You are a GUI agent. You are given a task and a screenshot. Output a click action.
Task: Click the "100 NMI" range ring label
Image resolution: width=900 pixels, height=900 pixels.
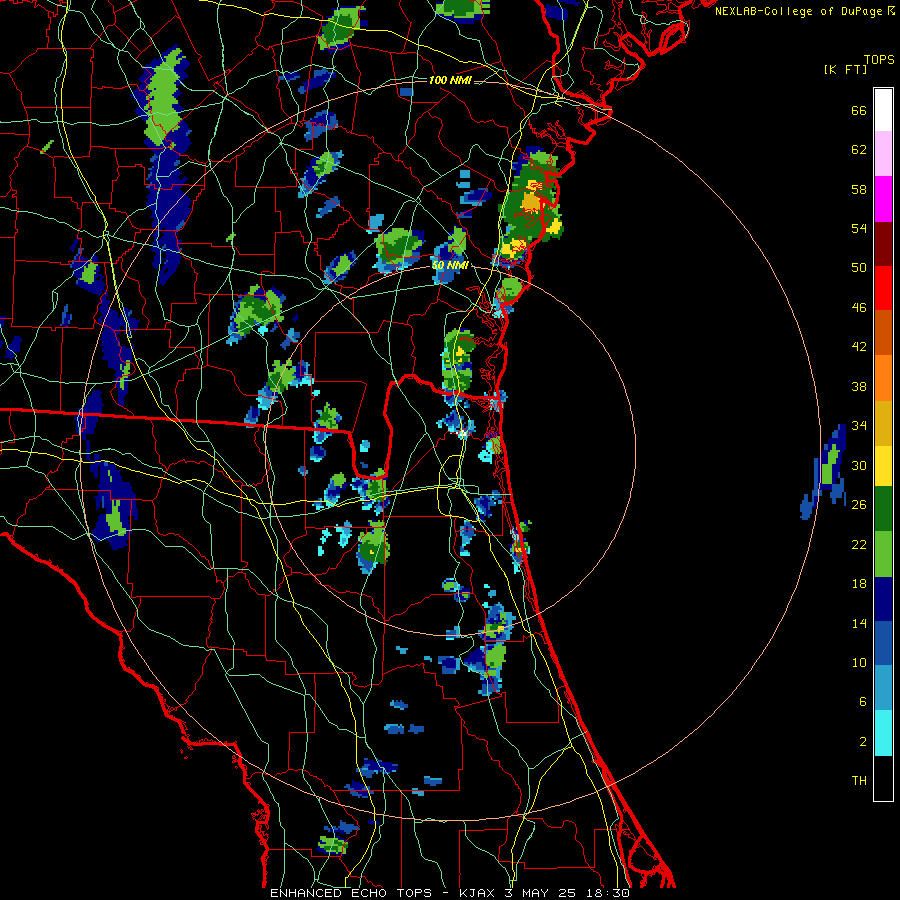tap(450, 80)
